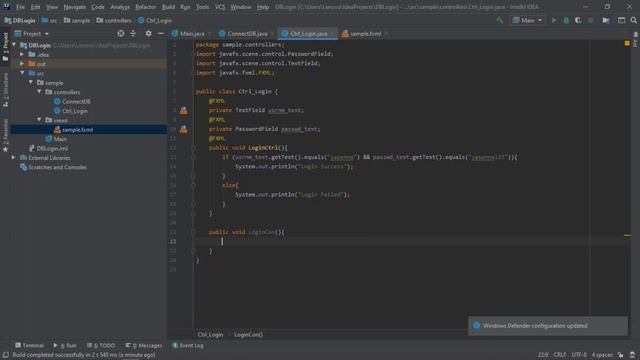Click the Stop process icon
The image size is (640, 360).
[590, 20]
